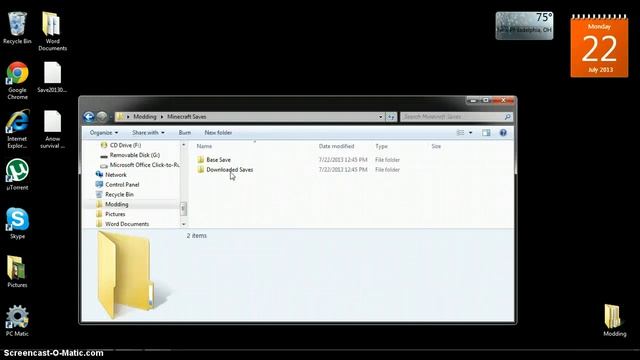The height and width of the screenshot is (360, 640).
Task: Launch Skype from the desktop
Action: 17,223
